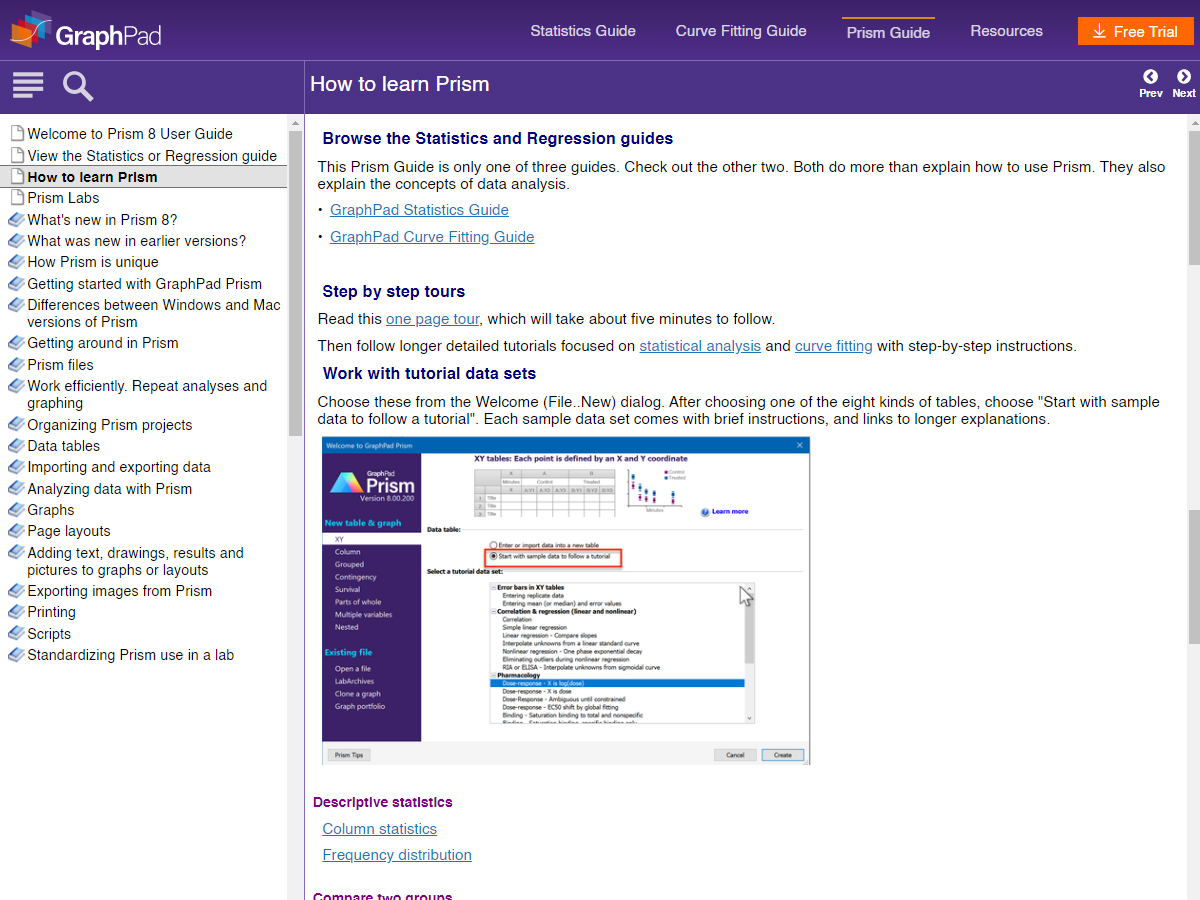Click the page icon beside Prism Labs
The image size is (1200, 900).
pyautogui.click(x=16, y=198)
